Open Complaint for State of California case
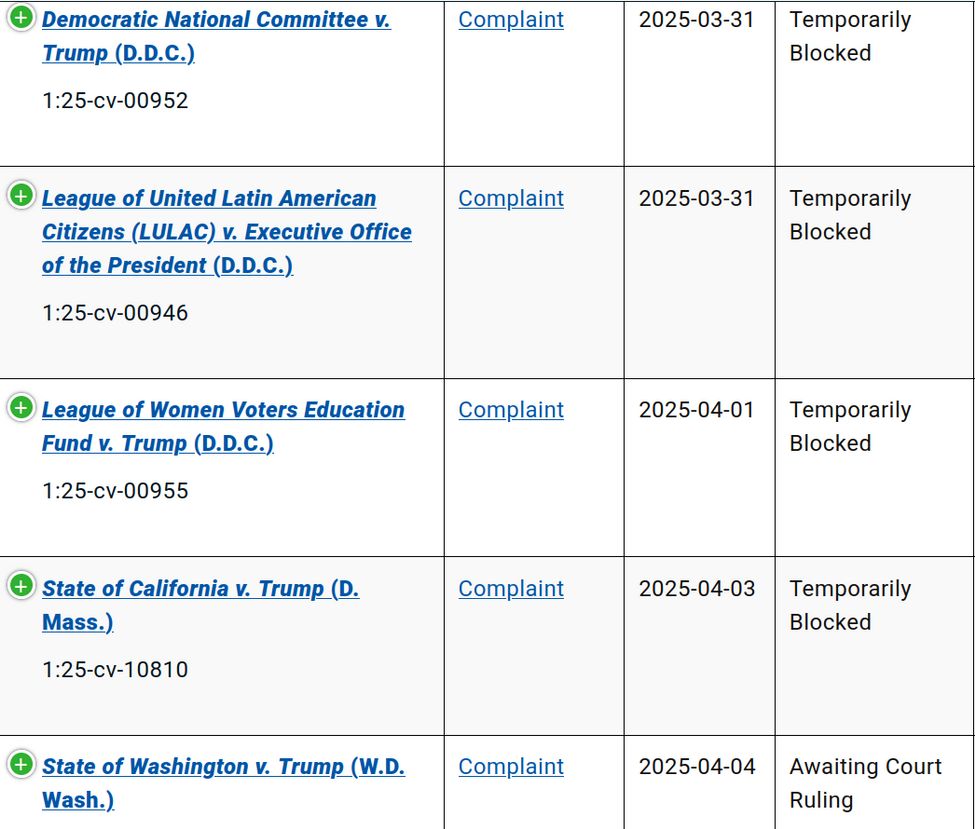The height and width of the screenshot is (829, 975). (511, 589)
